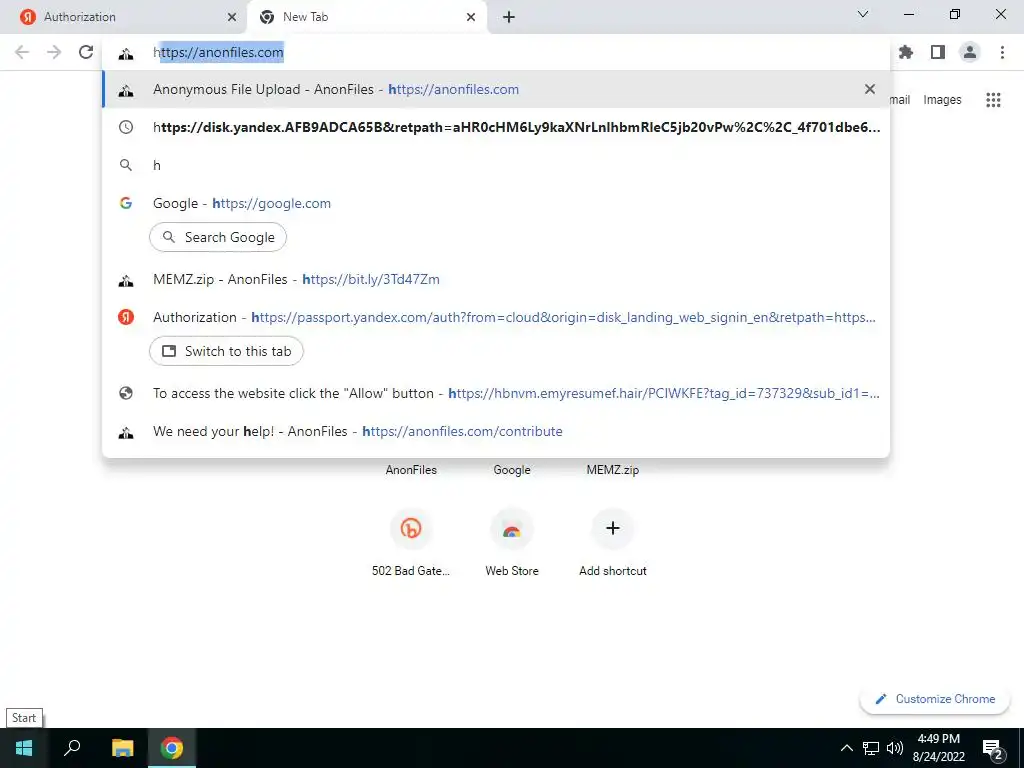Open the AnonFiles shortcut label
The height and width of the screenshot is (768, 1024).
(x=411, y=470)
